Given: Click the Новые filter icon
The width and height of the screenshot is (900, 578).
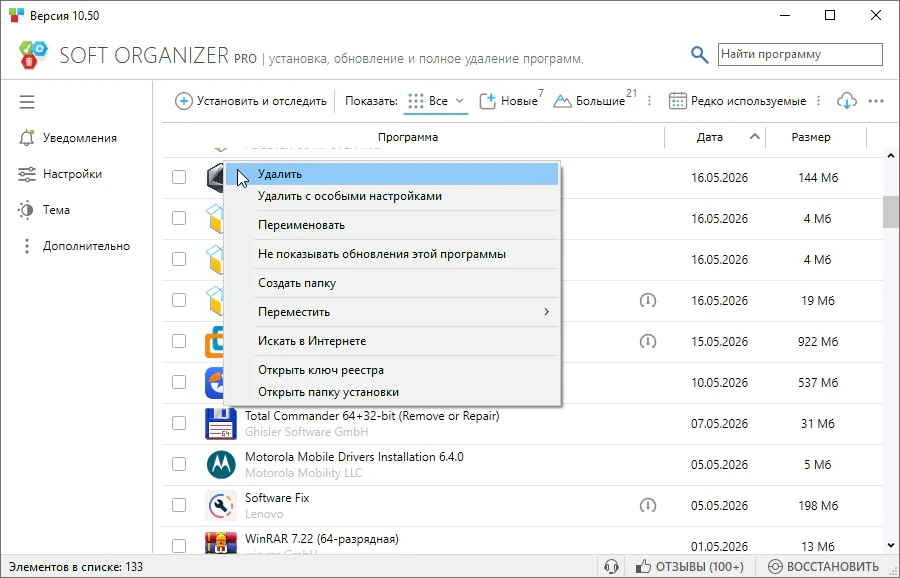Looking at the screenshot, I should [487, 101].
